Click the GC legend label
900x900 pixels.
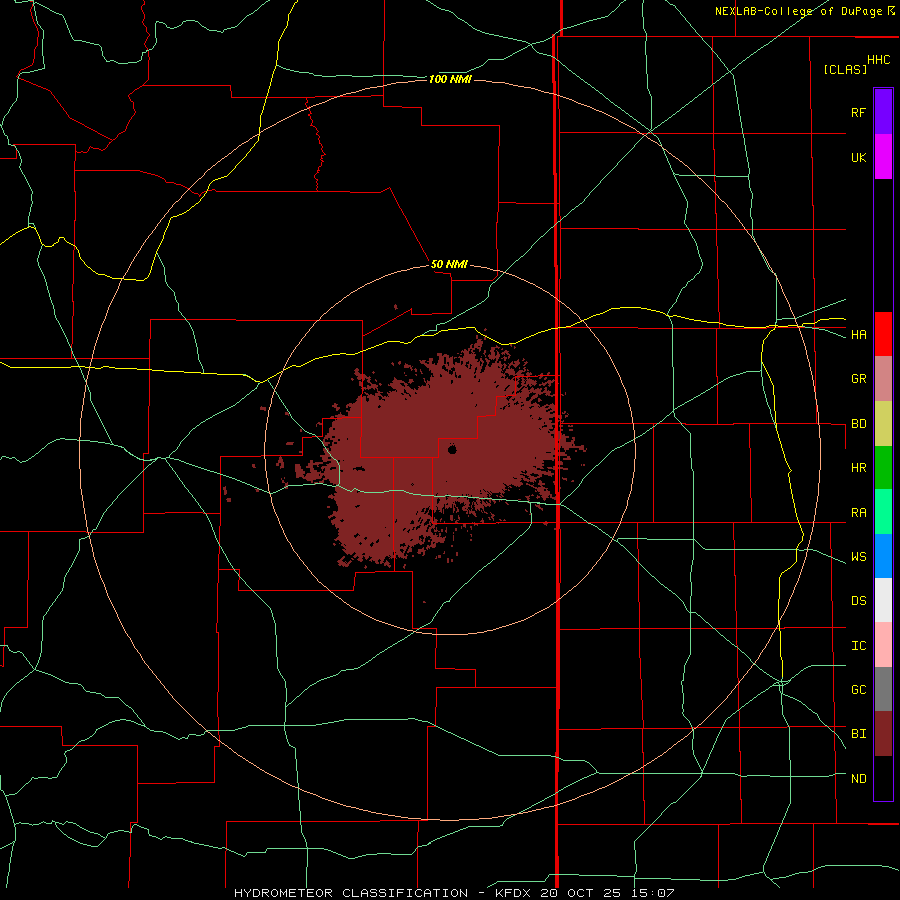(858, 690)
